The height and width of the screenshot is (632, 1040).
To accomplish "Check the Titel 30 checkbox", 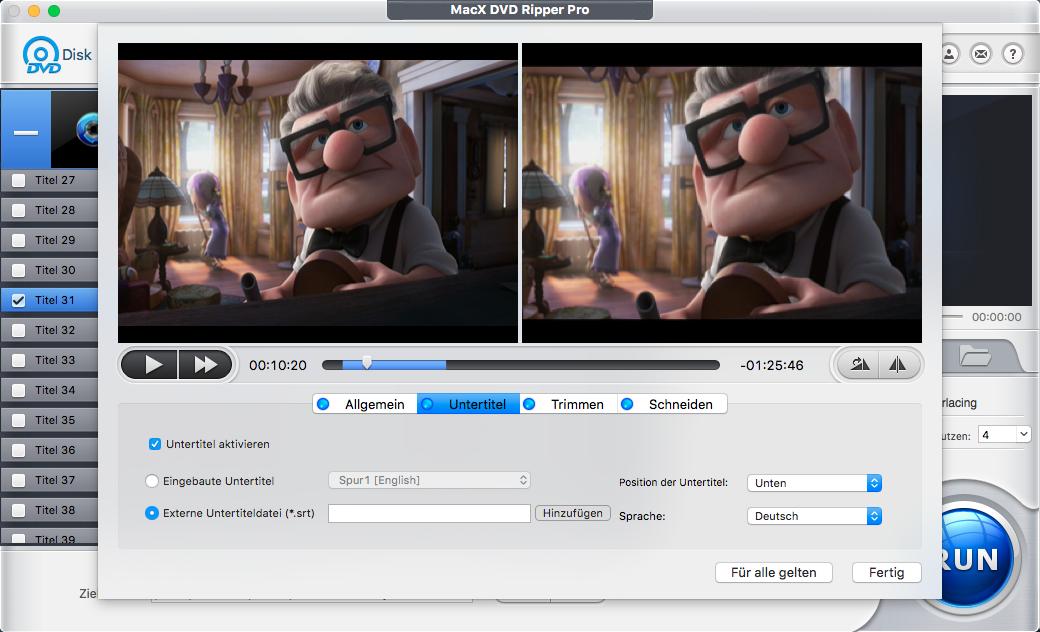I will [18, 270].
